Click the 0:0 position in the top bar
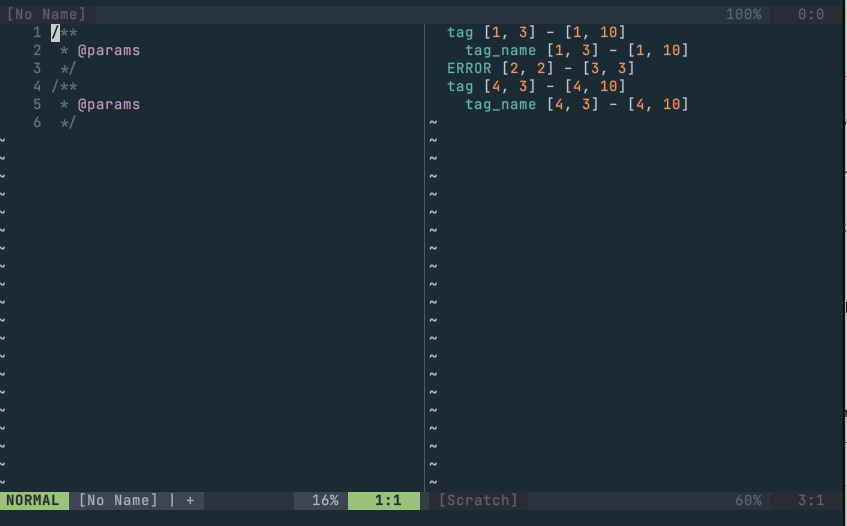Viewport: 847px width, 526px height. pyautogui.click(x=811, y=14)
